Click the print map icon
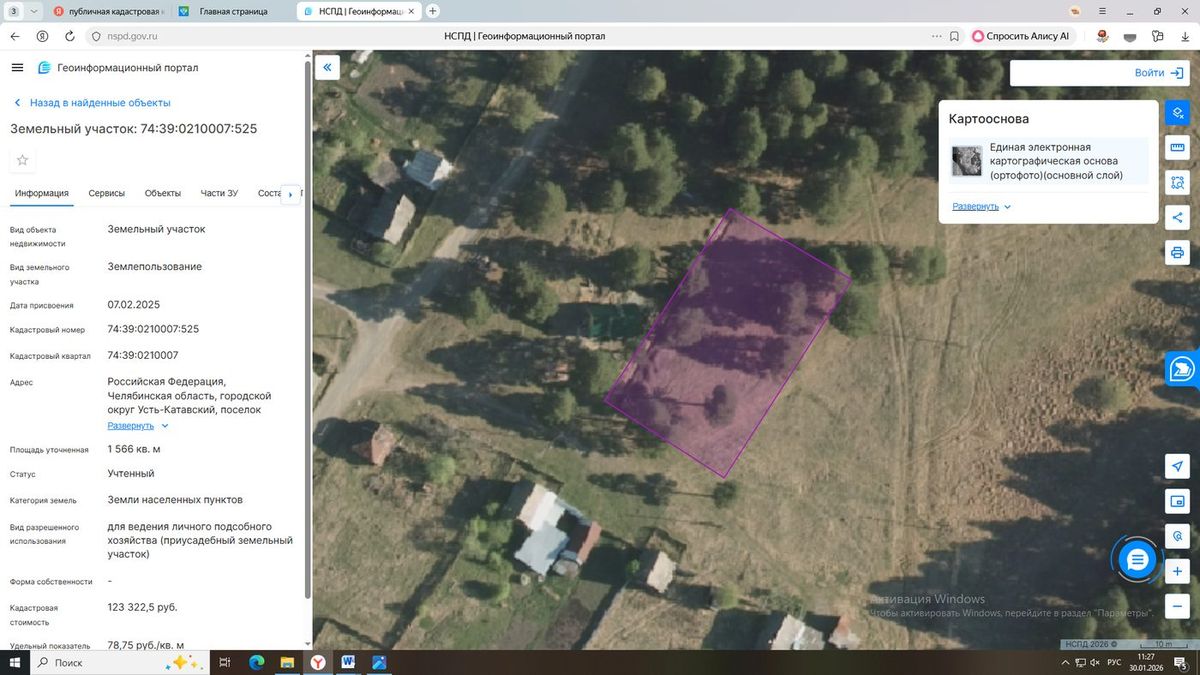 pyautogui.click(x=1177, y=253)
